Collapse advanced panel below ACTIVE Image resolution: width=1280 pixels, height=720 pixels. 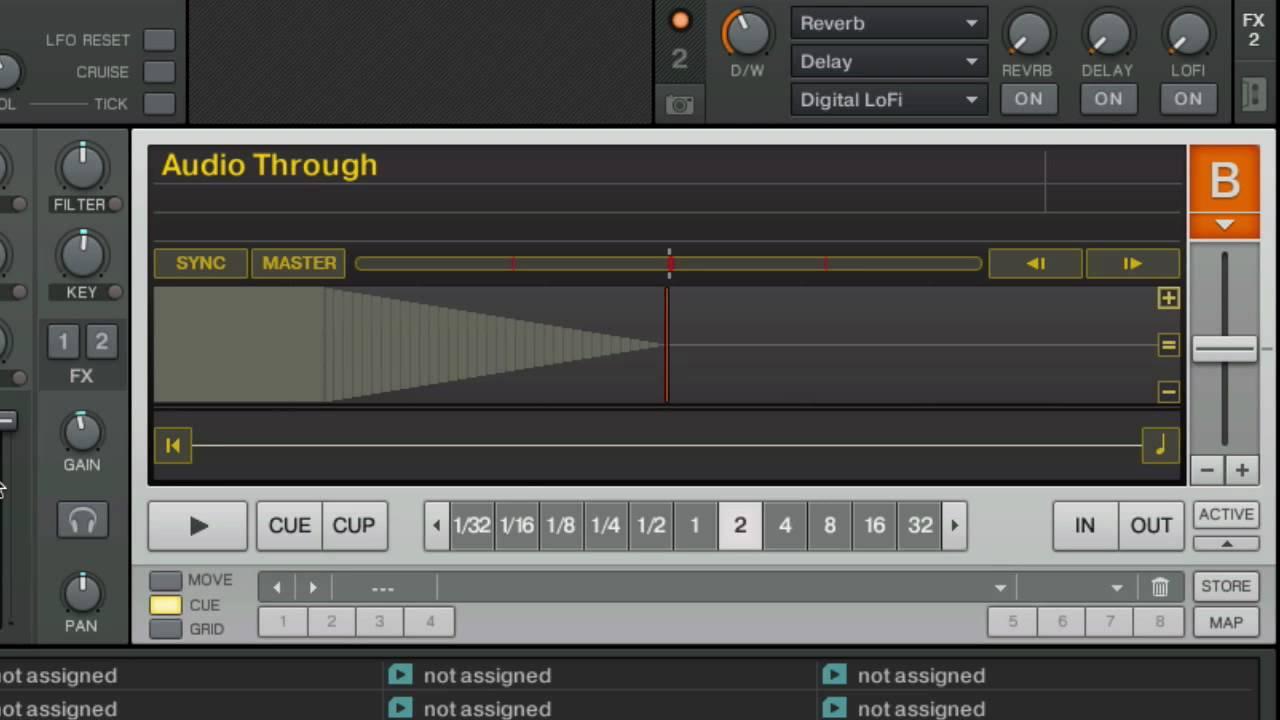[1226, 543]
